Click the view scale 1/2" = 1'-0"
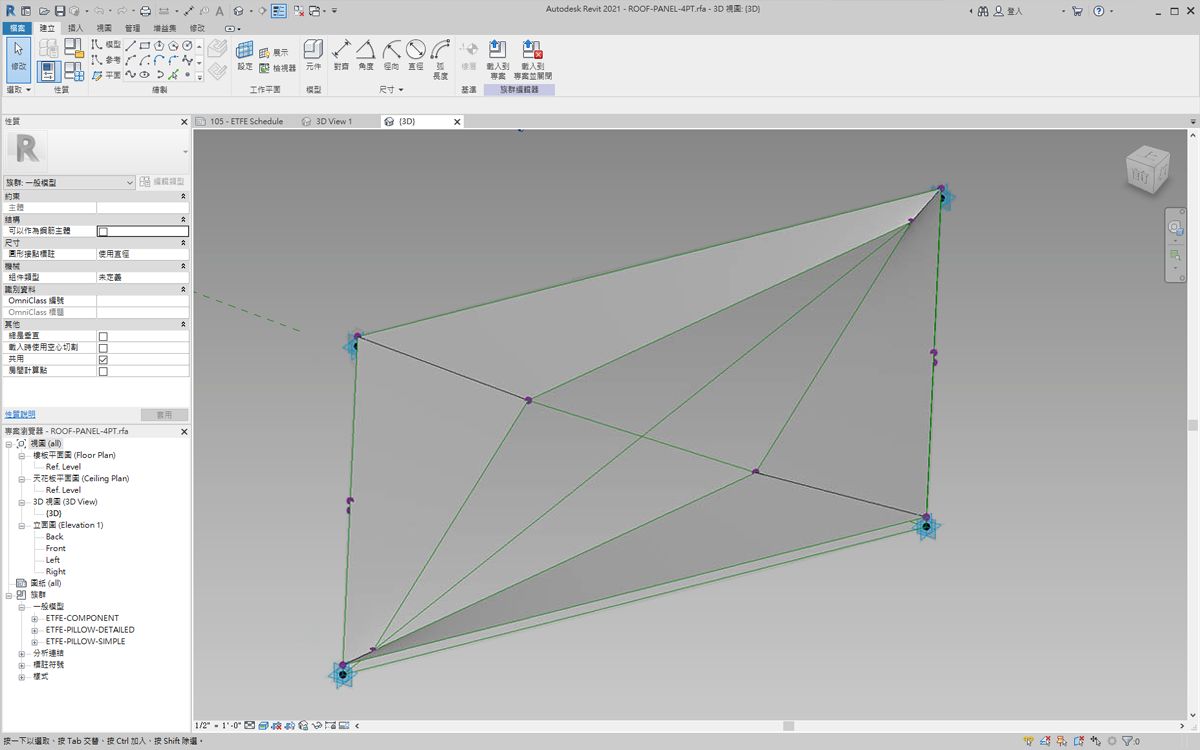 tap(218, 725)
